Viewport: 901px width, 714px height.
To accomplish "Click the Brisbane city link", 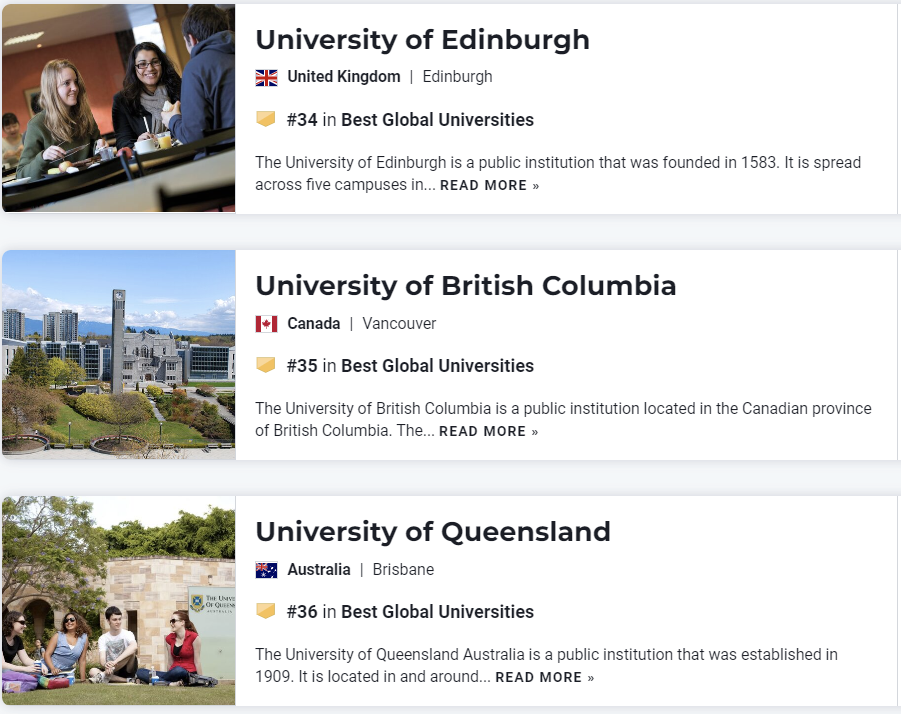I will [403, 569].
